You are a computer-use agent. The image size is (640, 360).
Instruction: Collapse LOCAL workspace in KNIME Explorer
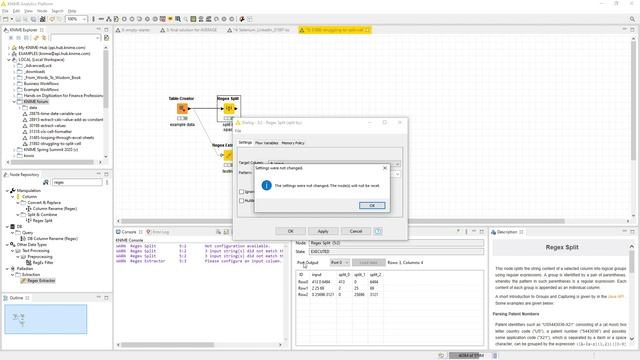point(9,60)
